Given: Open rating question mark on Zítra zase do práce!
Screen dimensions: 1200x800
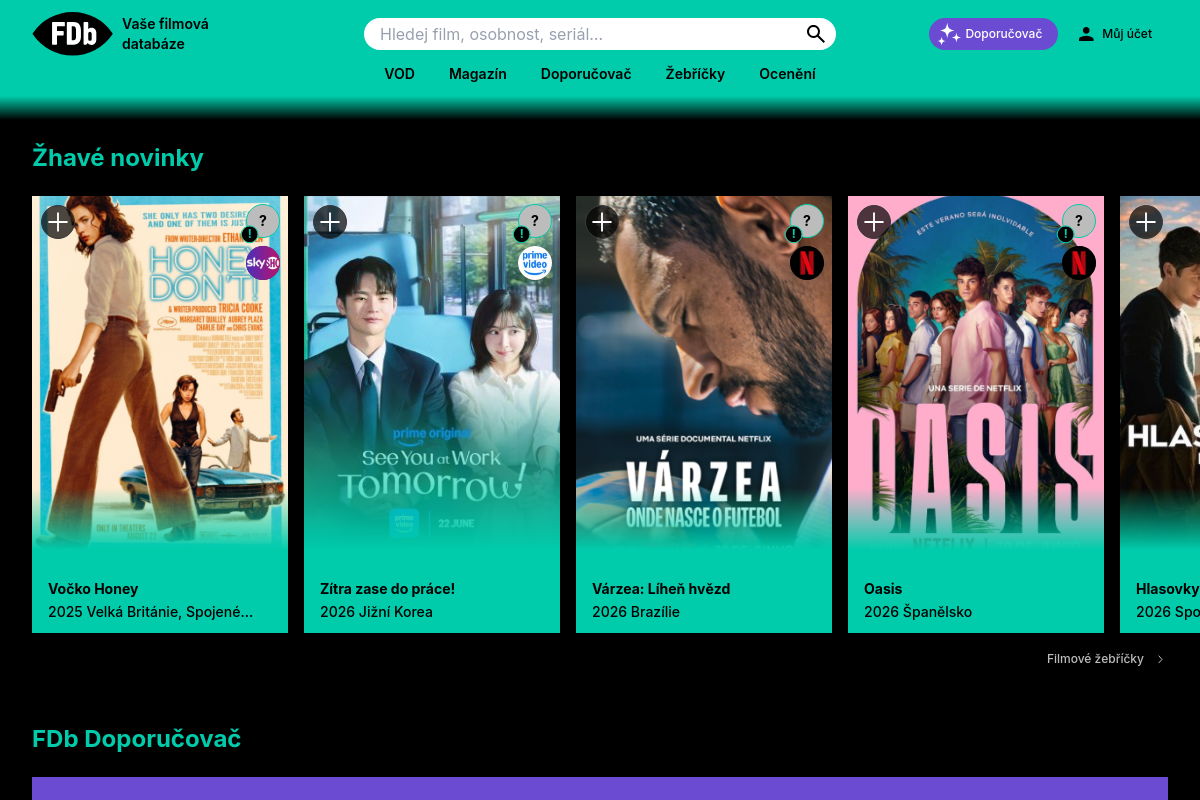Looking at the screenshot, I should click(535, 221).
